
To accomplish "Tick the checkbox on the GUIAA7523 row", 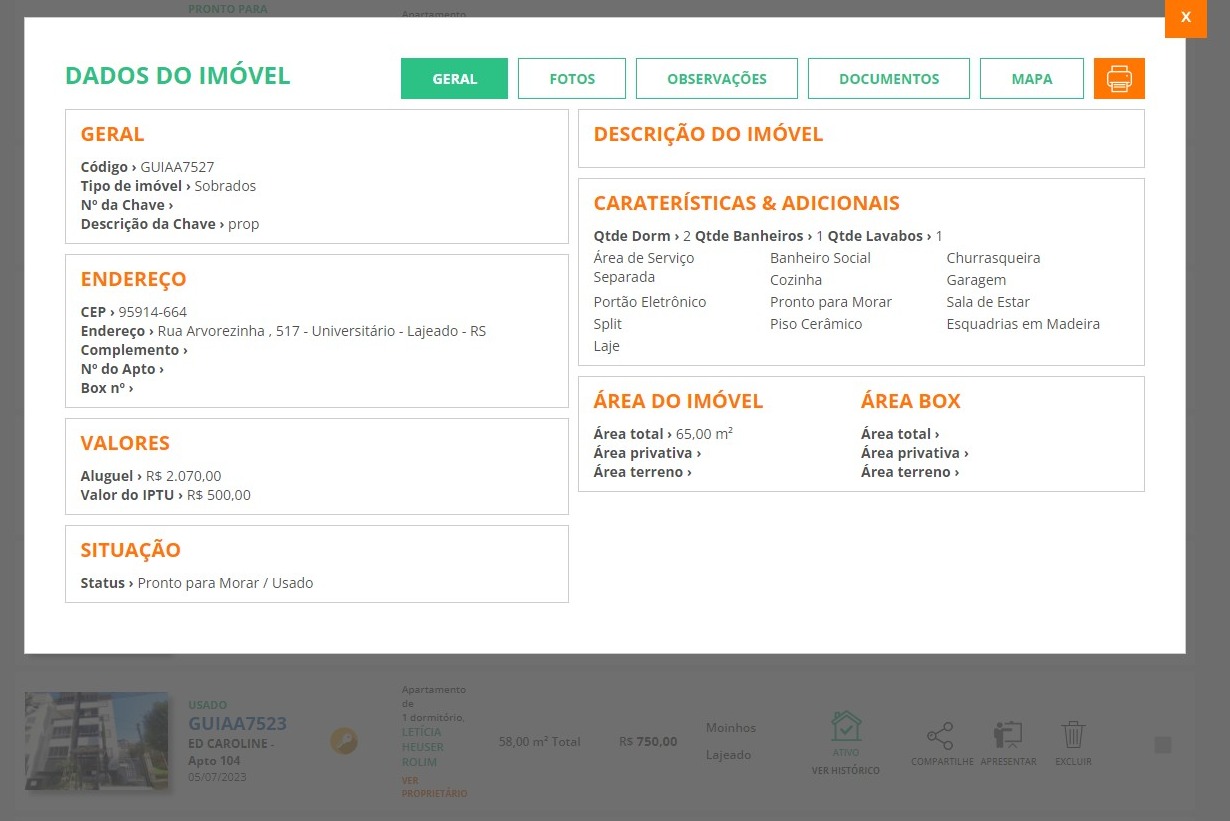I will pyautogui.click(x=1162, y=745).
